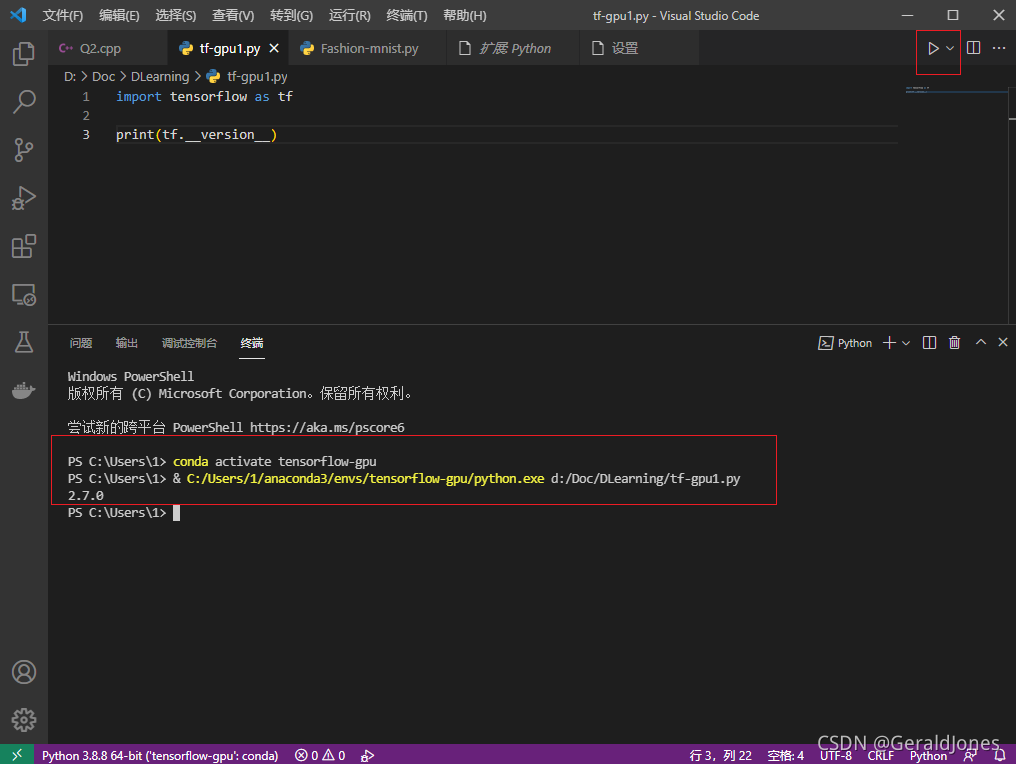Click the debug launch status bar icon
The height and width of the screenshot is (764, 1016).
(x=367, y=756)
